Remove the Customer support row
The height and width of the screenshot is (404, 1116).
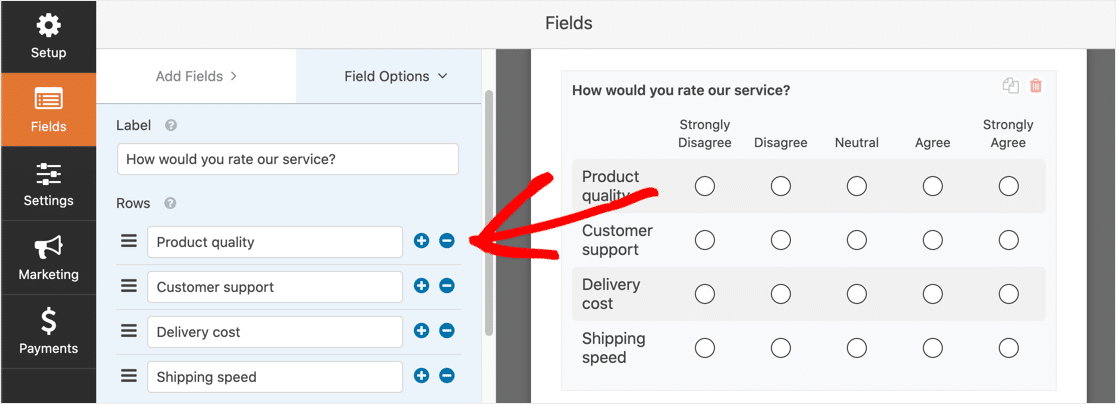447,286
